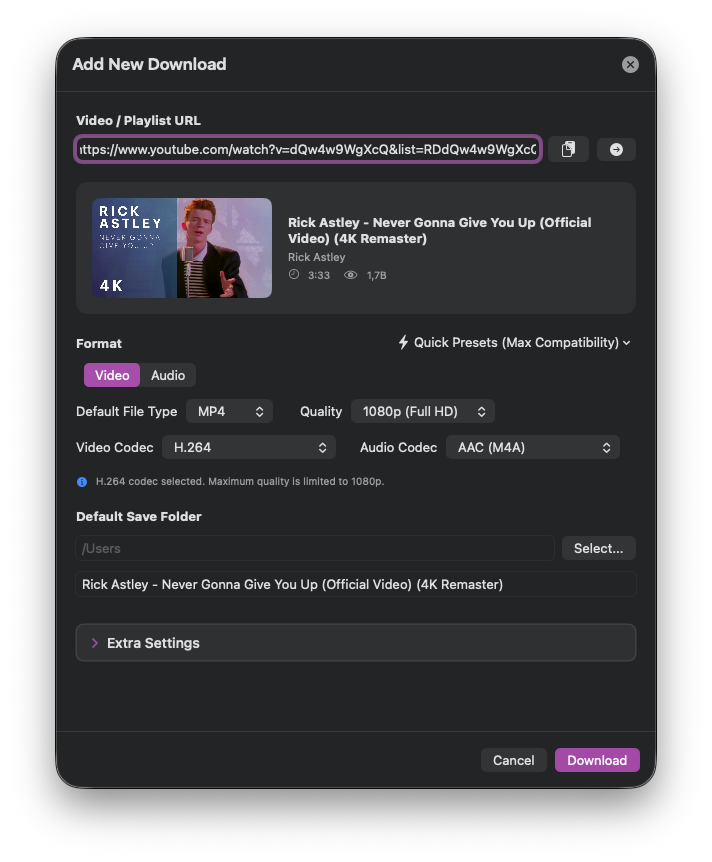The height and width of the screenshot is (862, 712).
Task: Click the Select... folder button
Action: coord(598,548)
